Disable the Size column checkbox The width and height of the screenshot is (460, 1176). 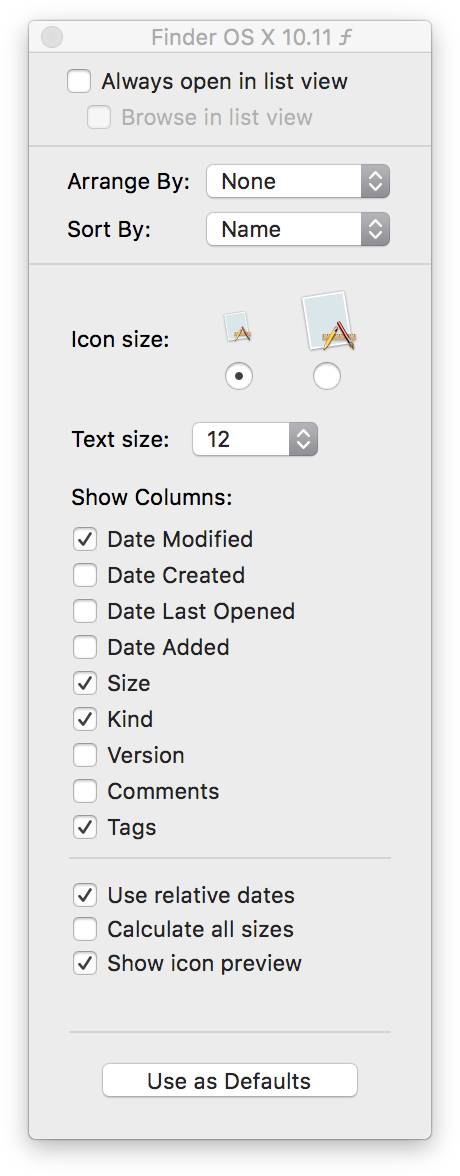(x=85, y=683)
